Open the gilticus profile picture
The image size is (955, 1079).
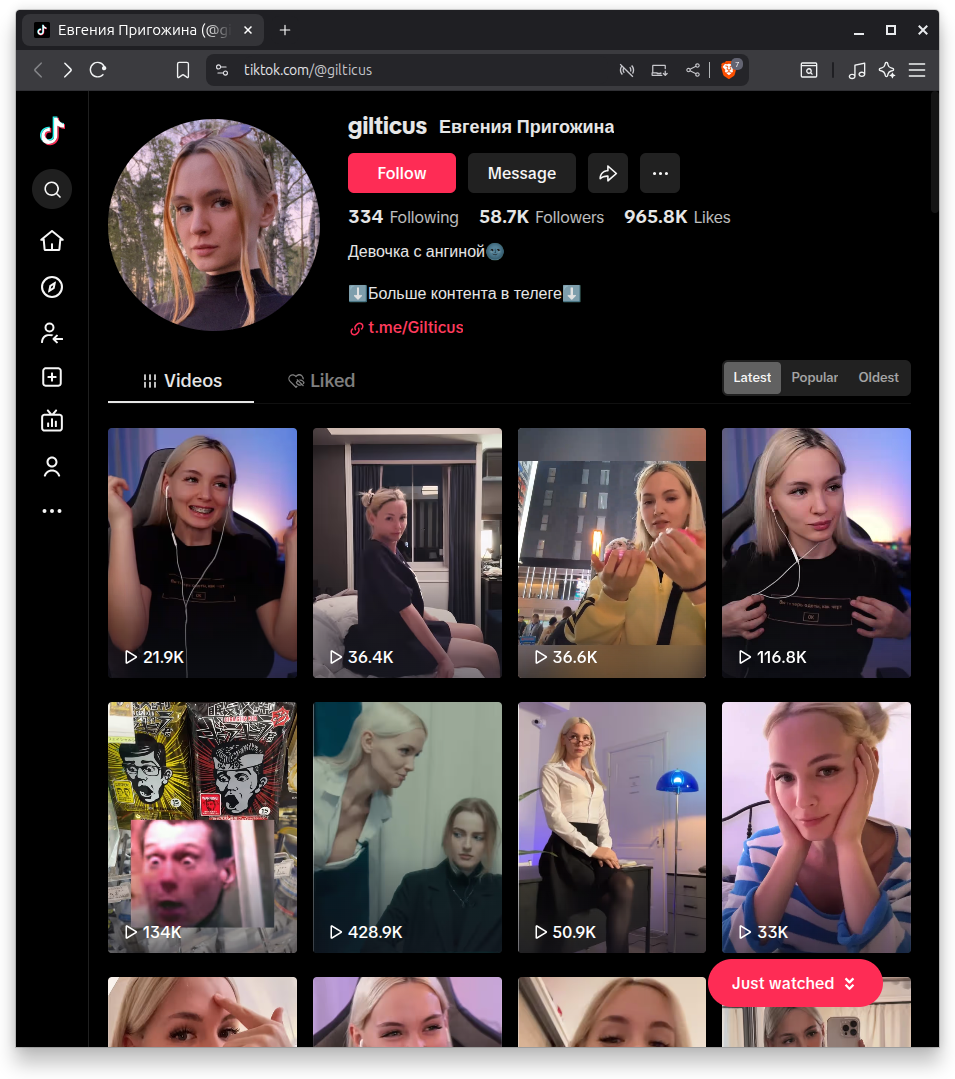(214, 225)
